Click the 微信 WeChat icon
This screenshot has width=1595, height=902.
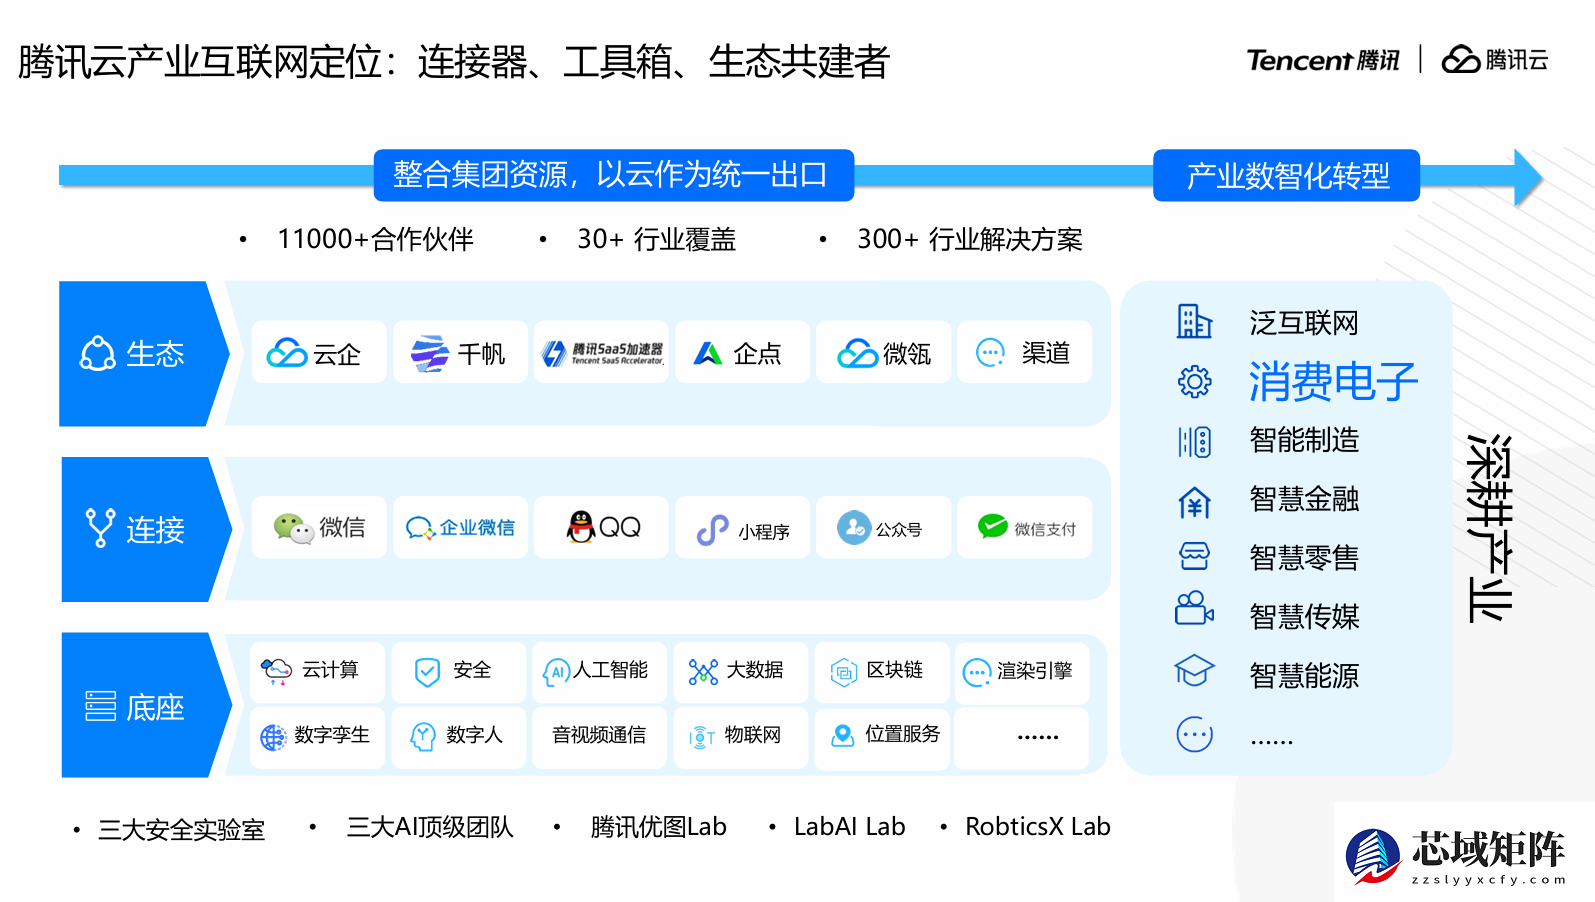[x=294, y=527]
